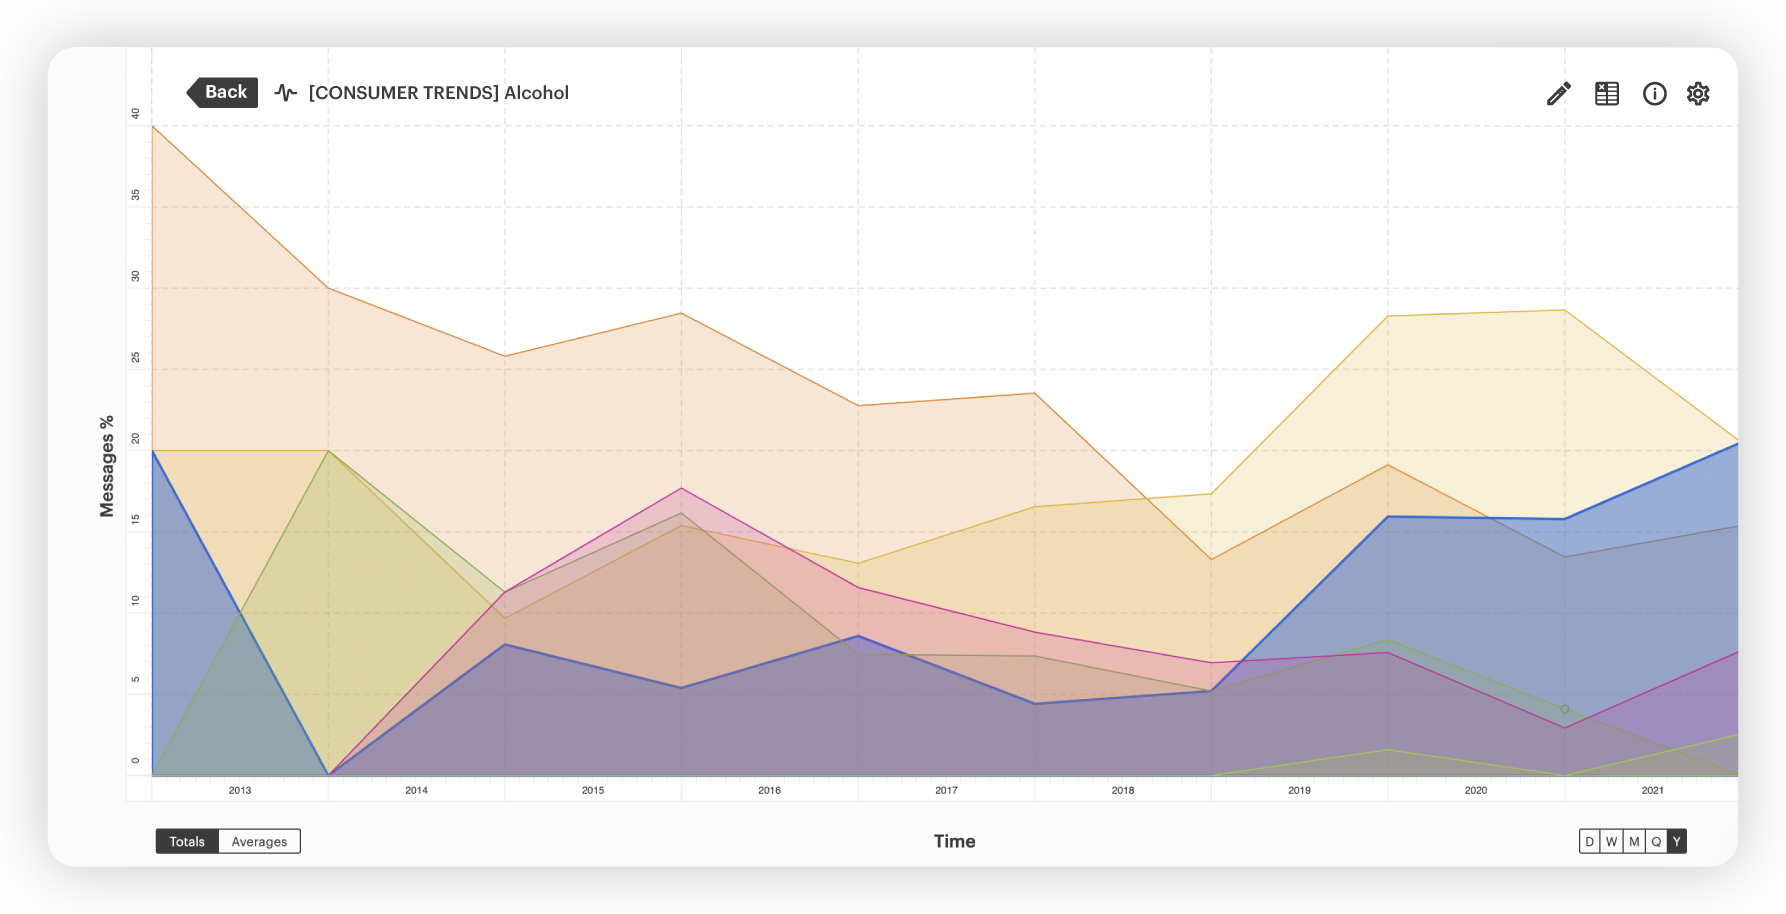Click the 2018 axis label
Image resolution: width=1786 pixels, height=914 pixels.
[1123, 790]
